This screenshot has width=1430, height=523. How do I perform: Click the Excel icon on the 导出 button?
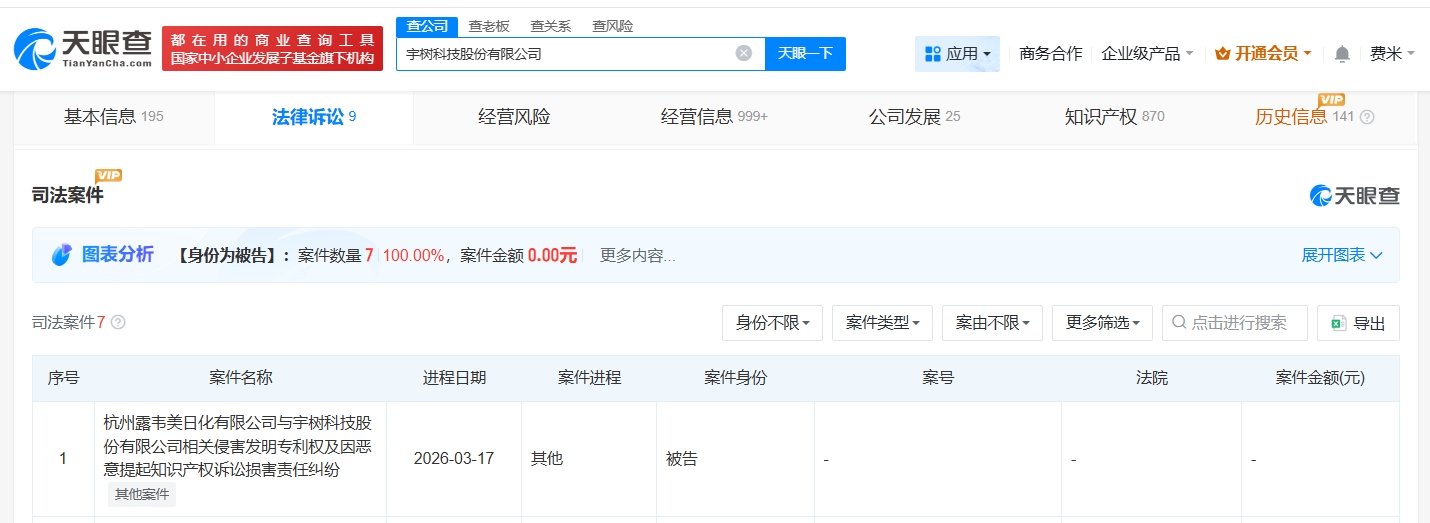[x=1339, y=323]
